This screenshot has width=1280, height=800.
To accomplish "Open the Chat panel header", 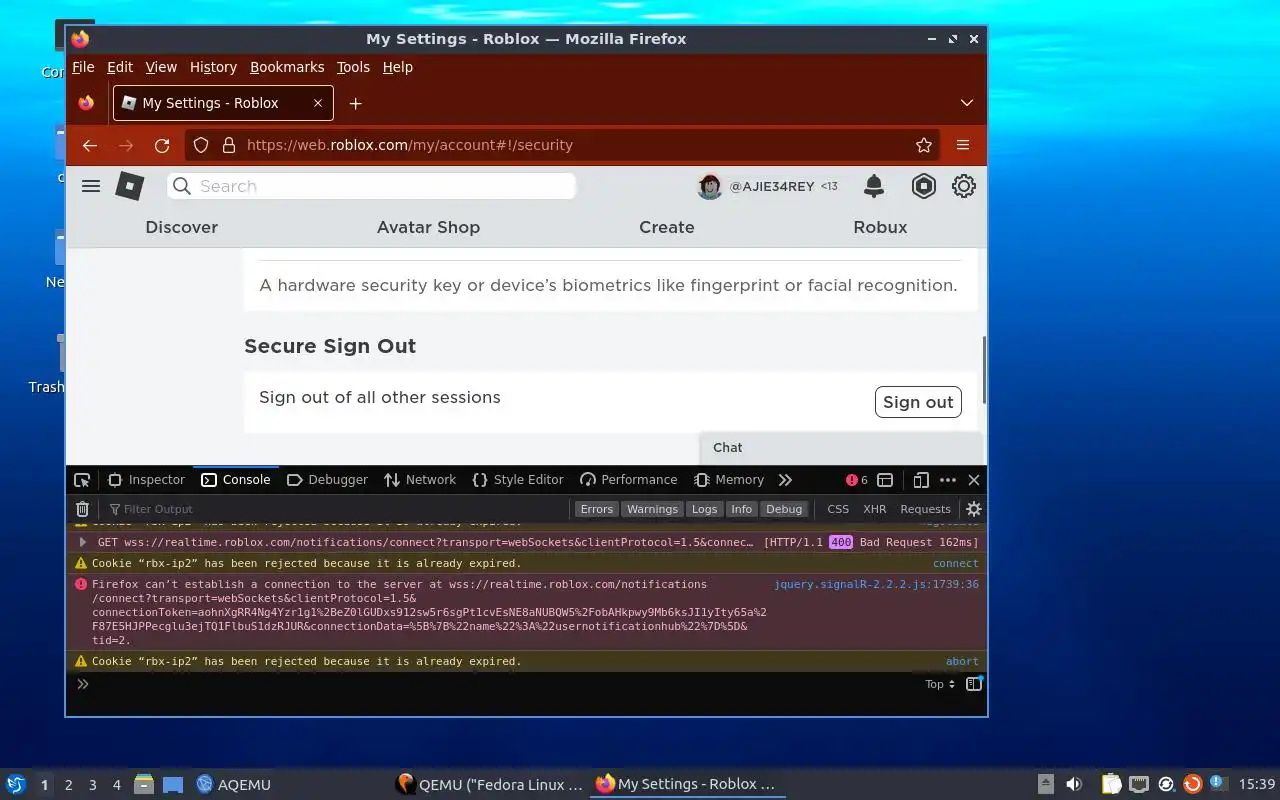I will click(841, 448).
